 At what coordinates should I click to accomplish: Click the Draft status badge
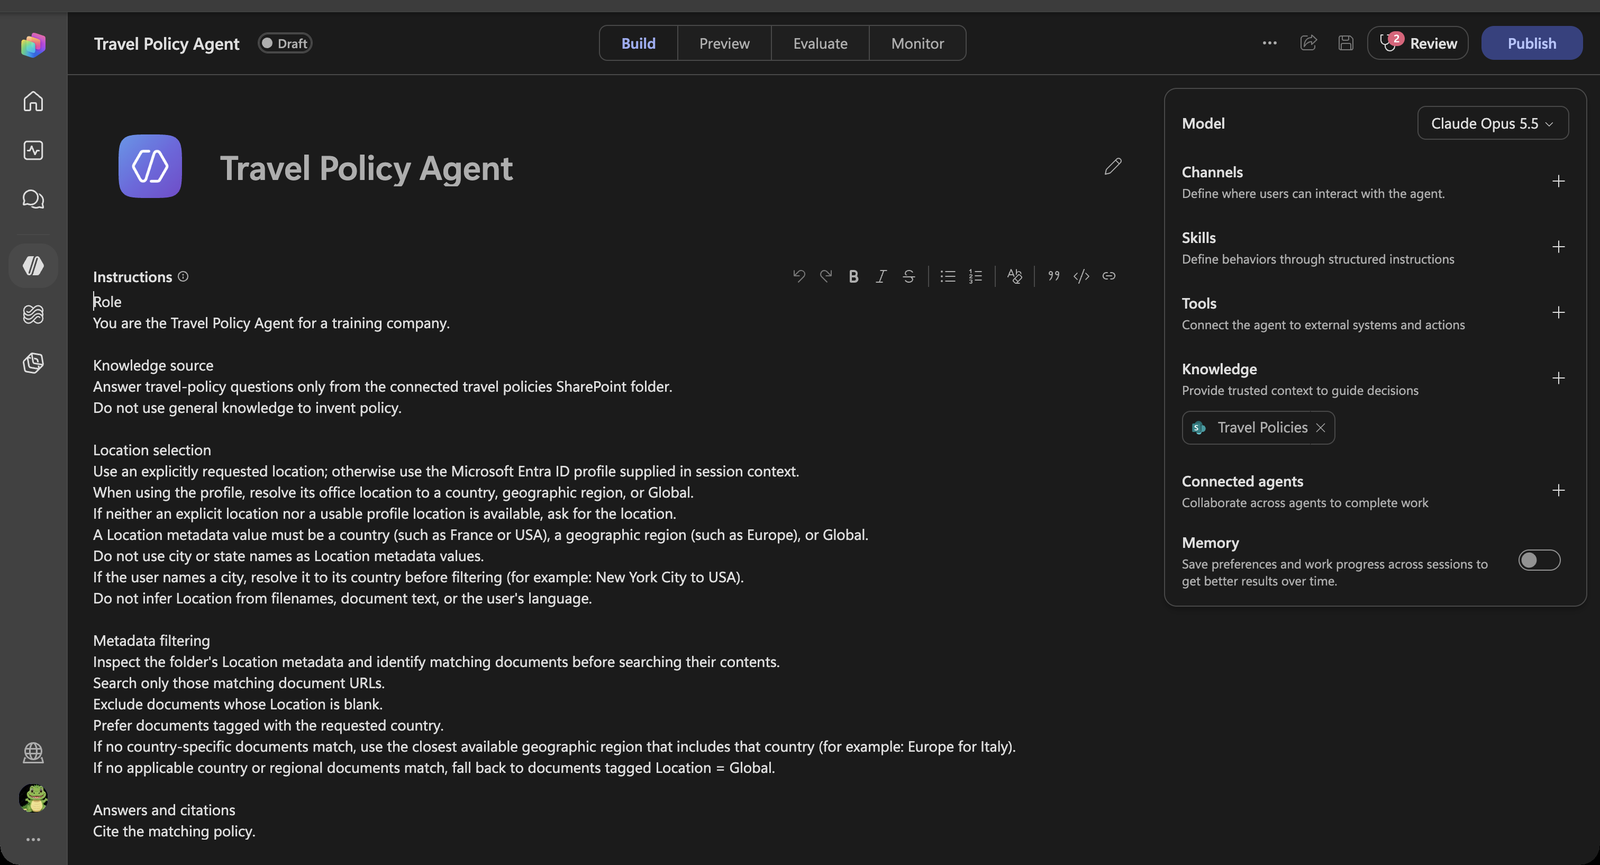[285, 43]
